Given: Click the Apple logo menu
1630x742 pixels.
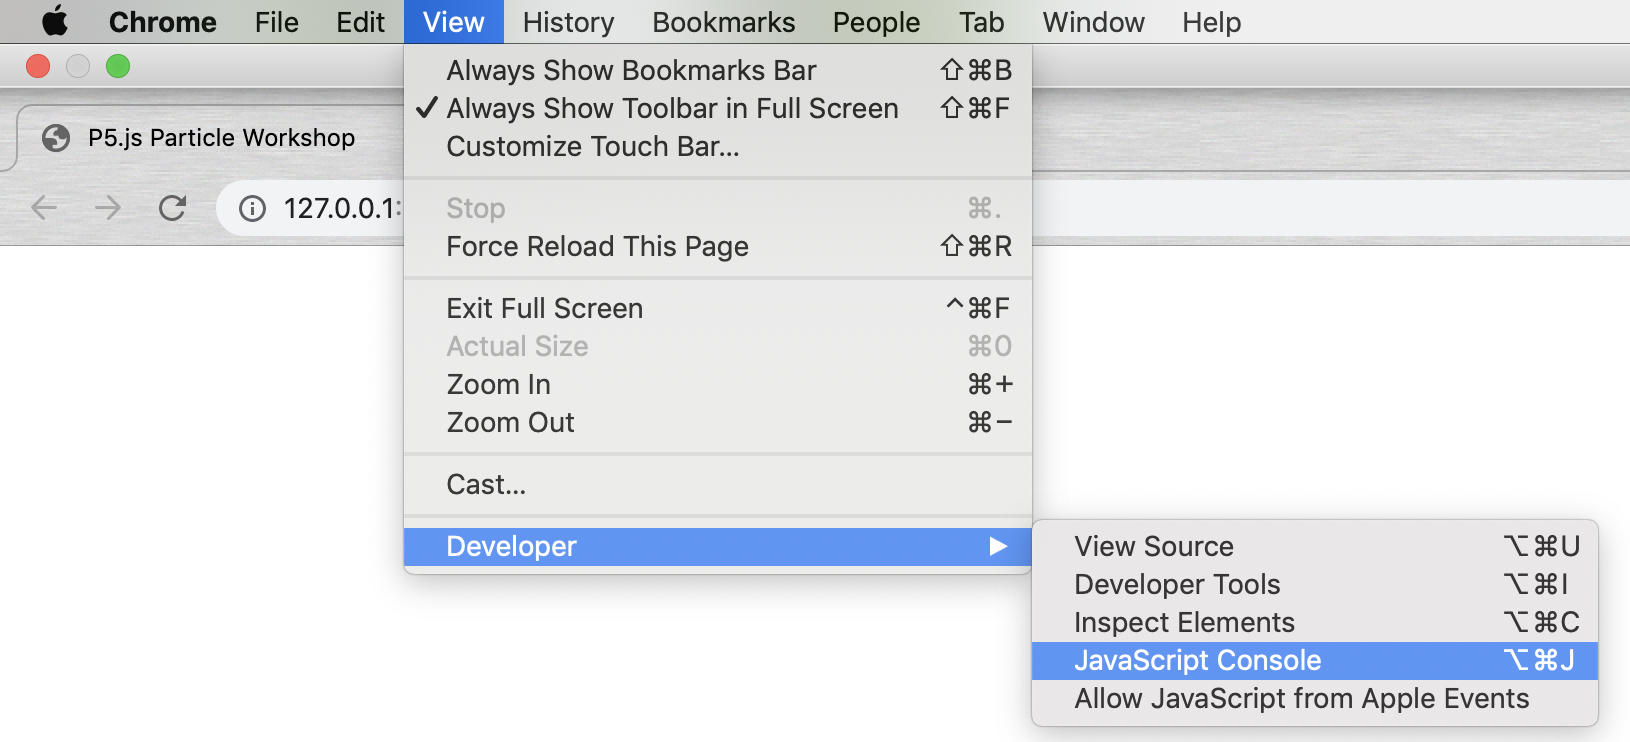Looking at the screenshot, I should 55,21.
